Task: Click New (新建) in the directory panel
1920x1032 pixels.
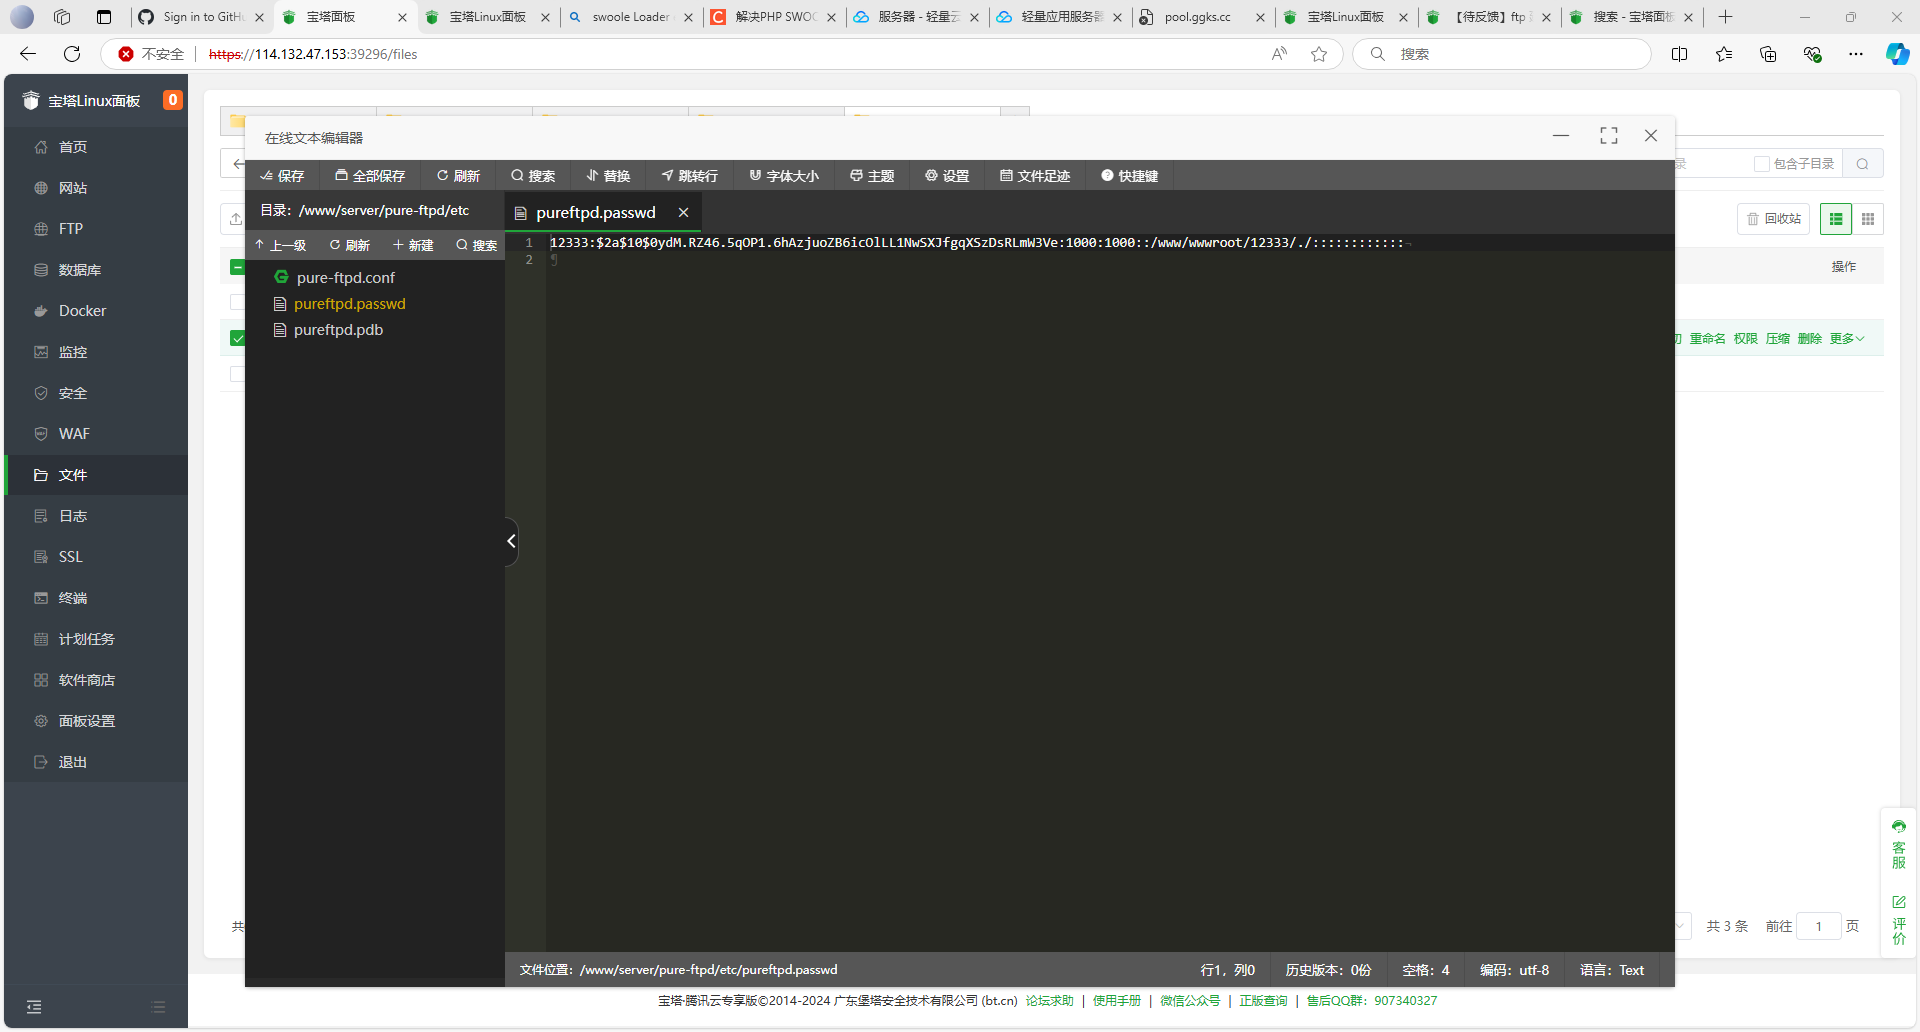Action: [x=413, y=245]
